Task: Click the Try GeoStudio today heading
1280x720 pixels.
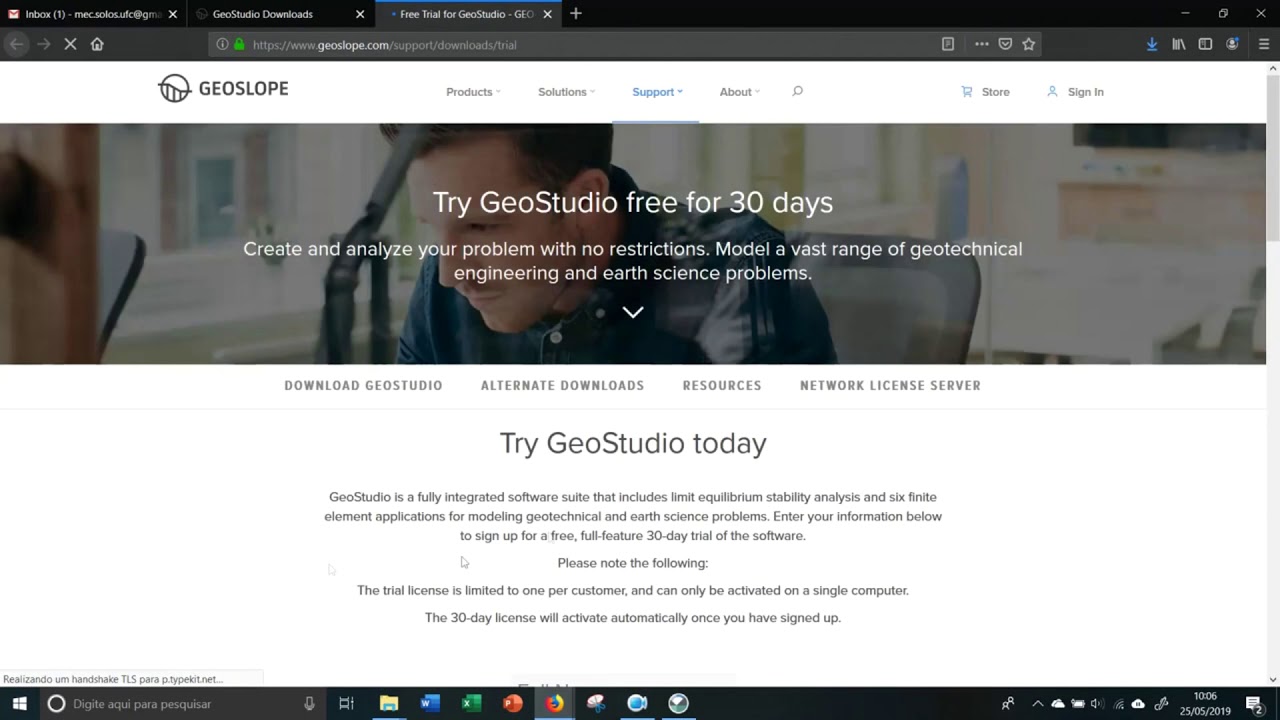Action: (633, 443)
